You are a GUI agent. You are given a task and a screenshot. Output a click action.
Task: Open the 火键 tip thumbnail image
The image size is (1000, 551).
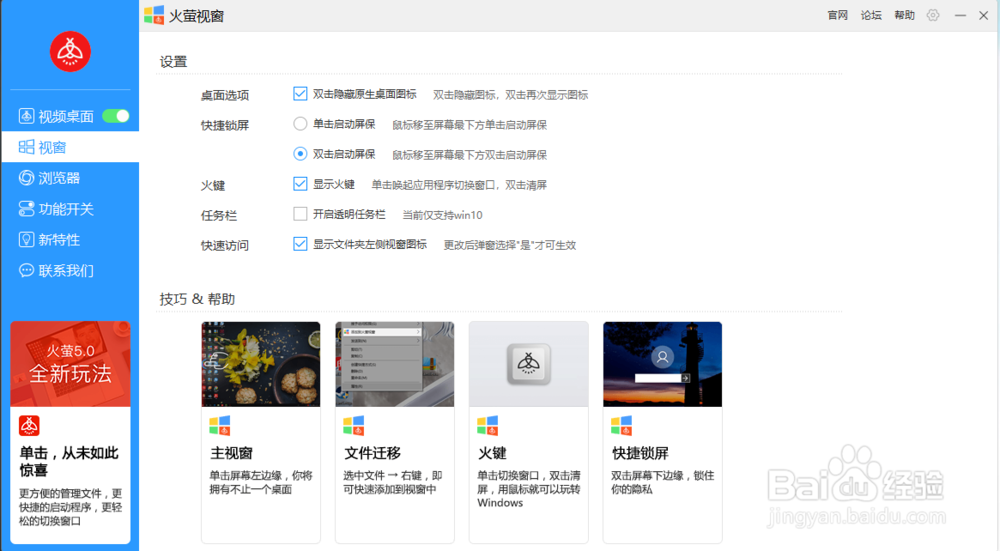tap(529, 364)
